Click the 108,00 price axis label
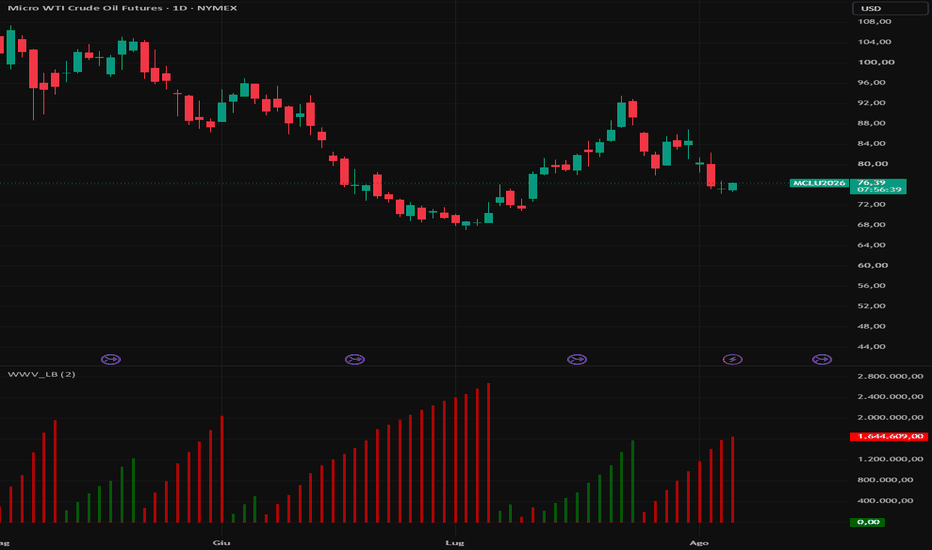 [x=874, y=21]
